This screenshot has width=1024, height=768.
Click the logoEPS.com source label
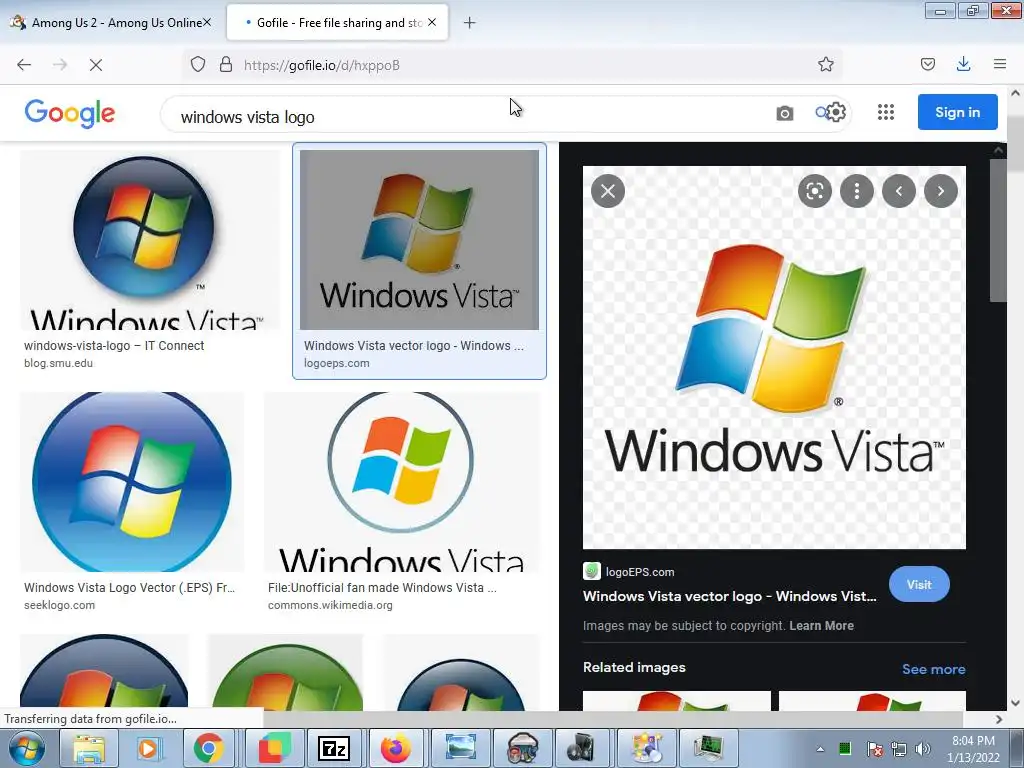pyautogui.click(x=639, y=572)
